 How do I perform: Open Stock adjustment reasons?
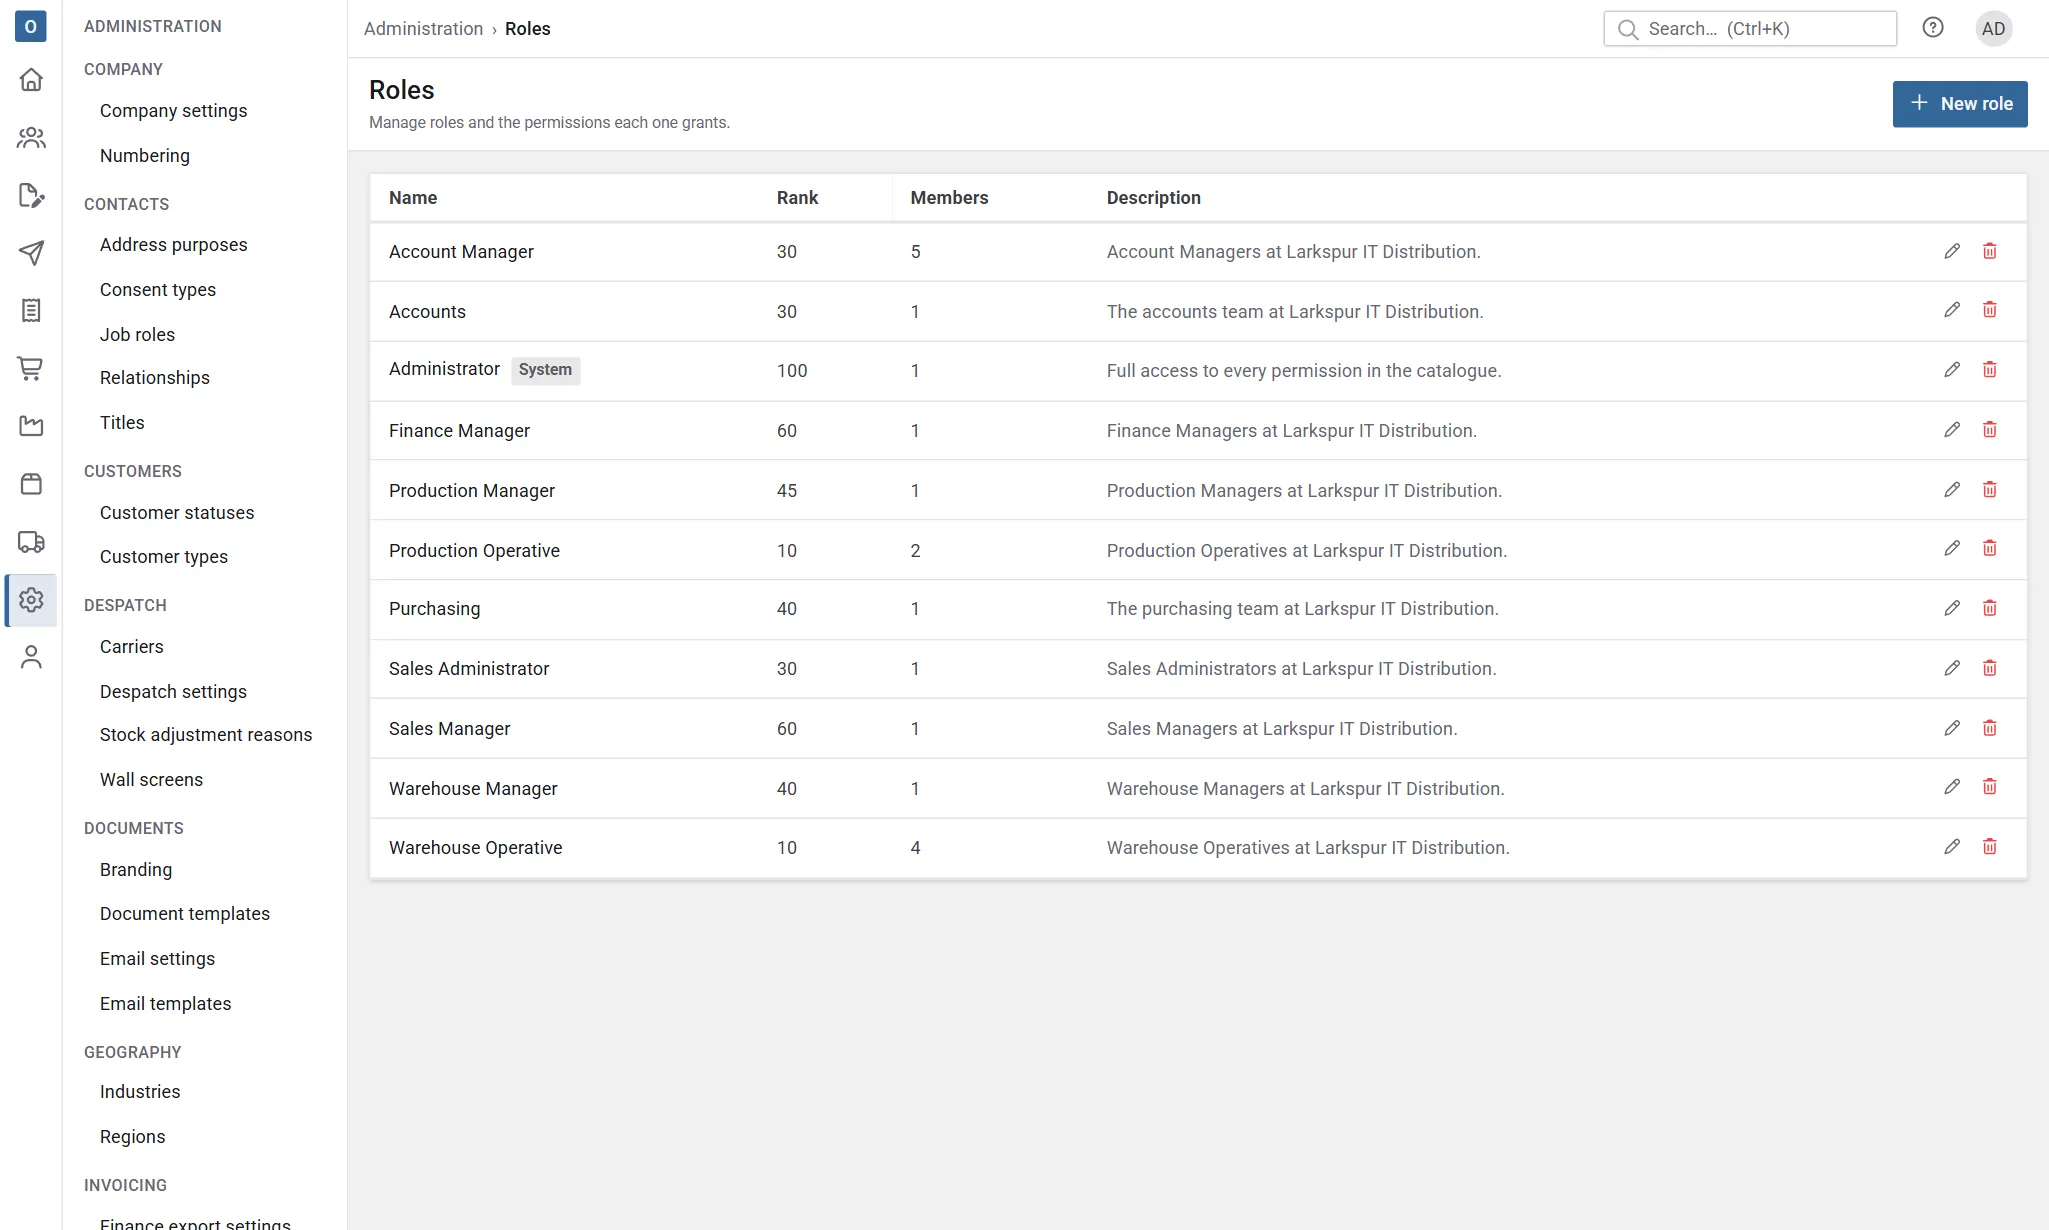pos(206,735)
